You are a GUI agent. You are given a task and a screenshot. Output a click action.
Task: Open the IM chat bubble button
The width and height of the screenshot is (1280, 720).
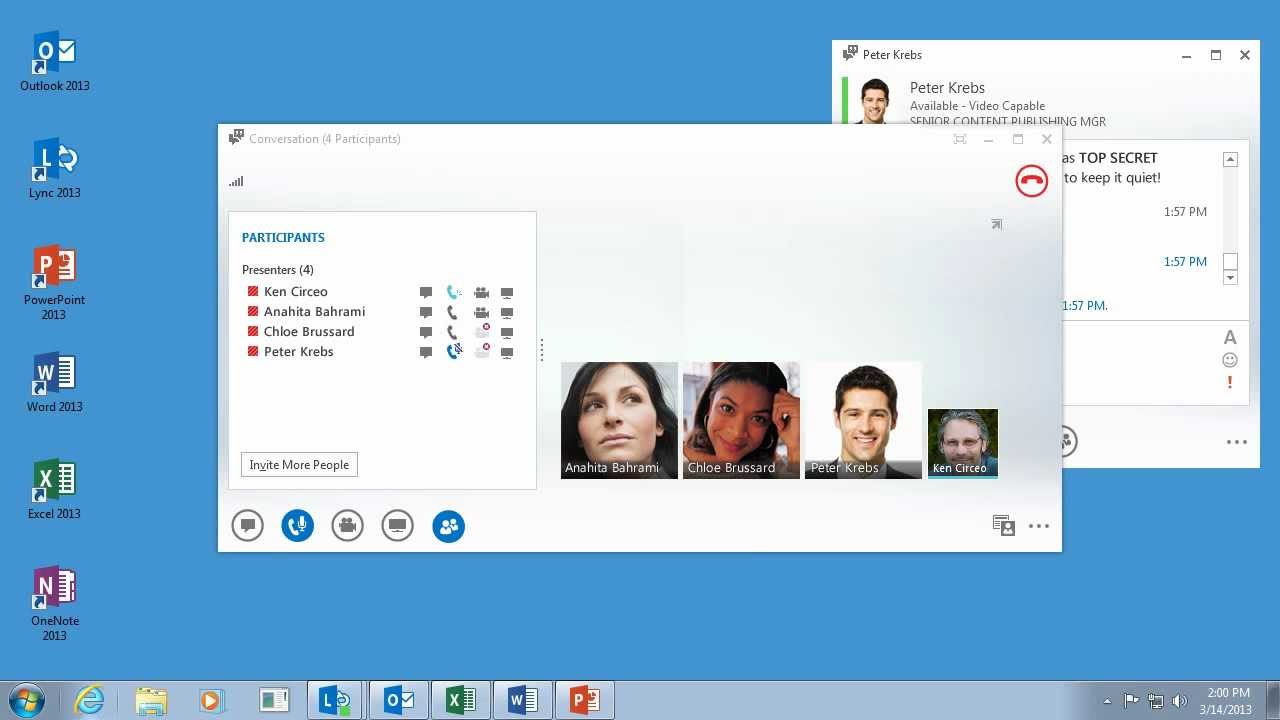coord(247,526)
